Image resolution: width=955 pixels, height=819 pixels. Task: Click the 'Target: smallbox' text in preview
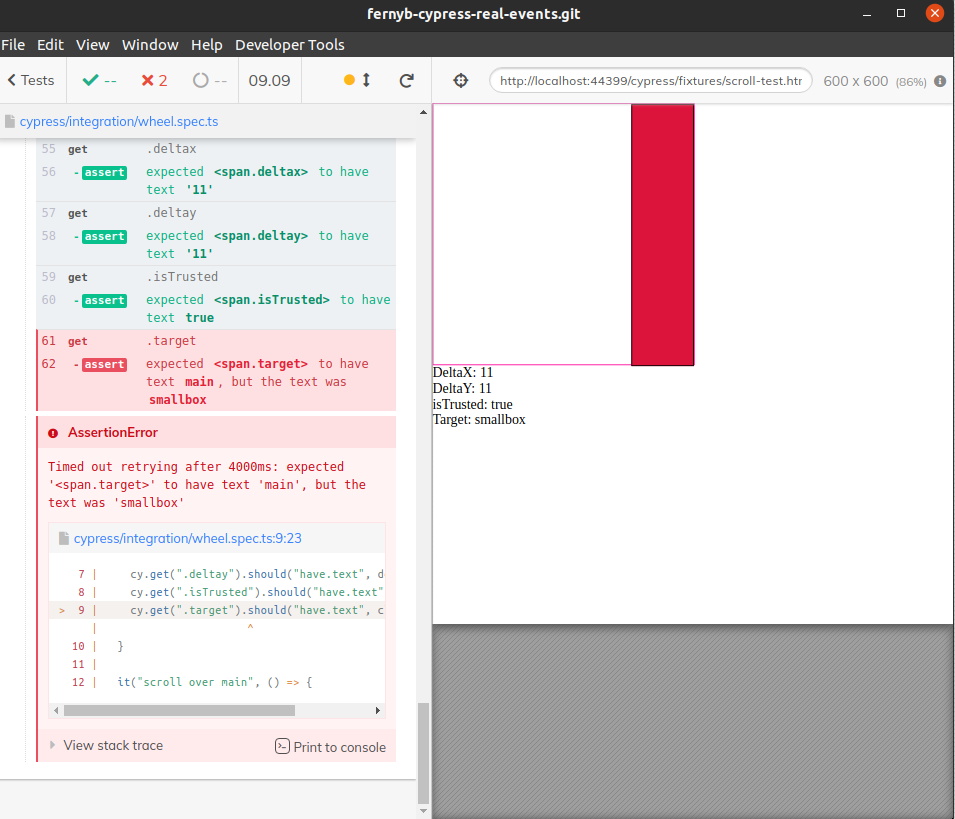[479, 420]
